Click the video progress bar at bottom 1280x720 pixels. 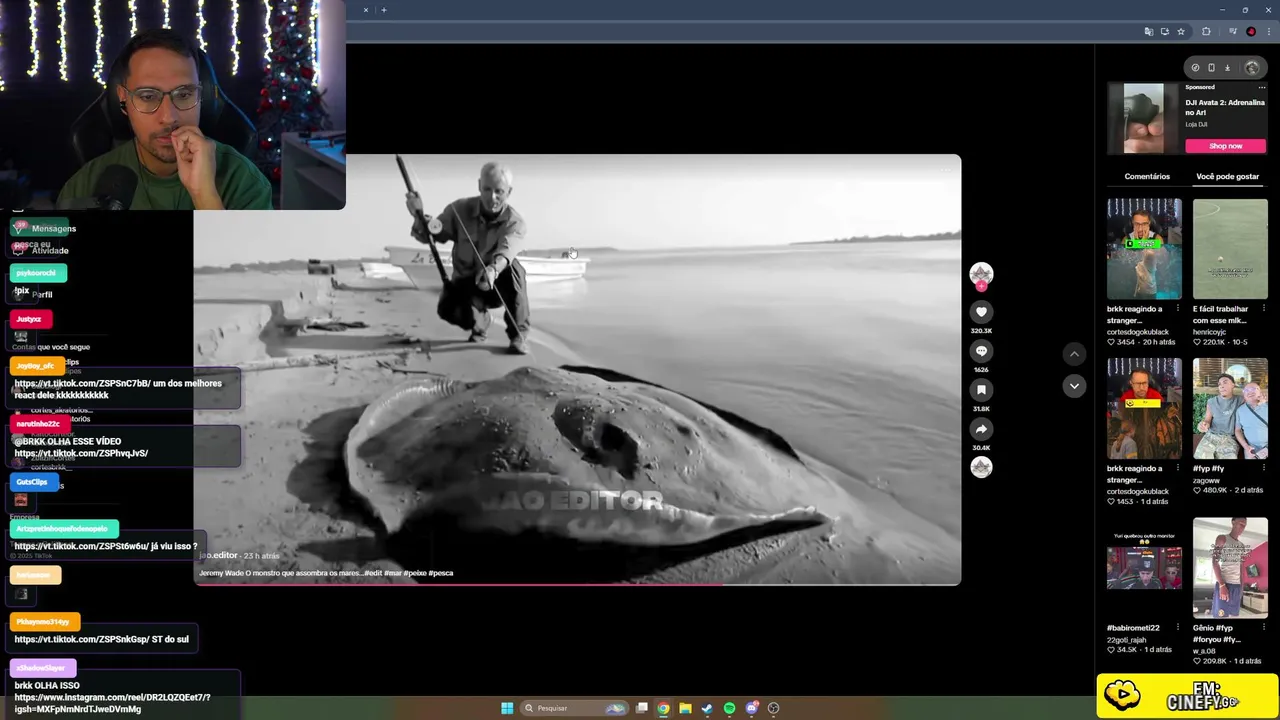[577, 584]
